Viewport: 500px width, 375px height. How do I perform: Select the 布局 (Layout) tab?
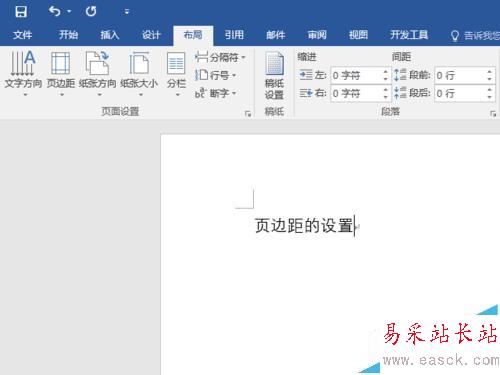tap(193, 35)
